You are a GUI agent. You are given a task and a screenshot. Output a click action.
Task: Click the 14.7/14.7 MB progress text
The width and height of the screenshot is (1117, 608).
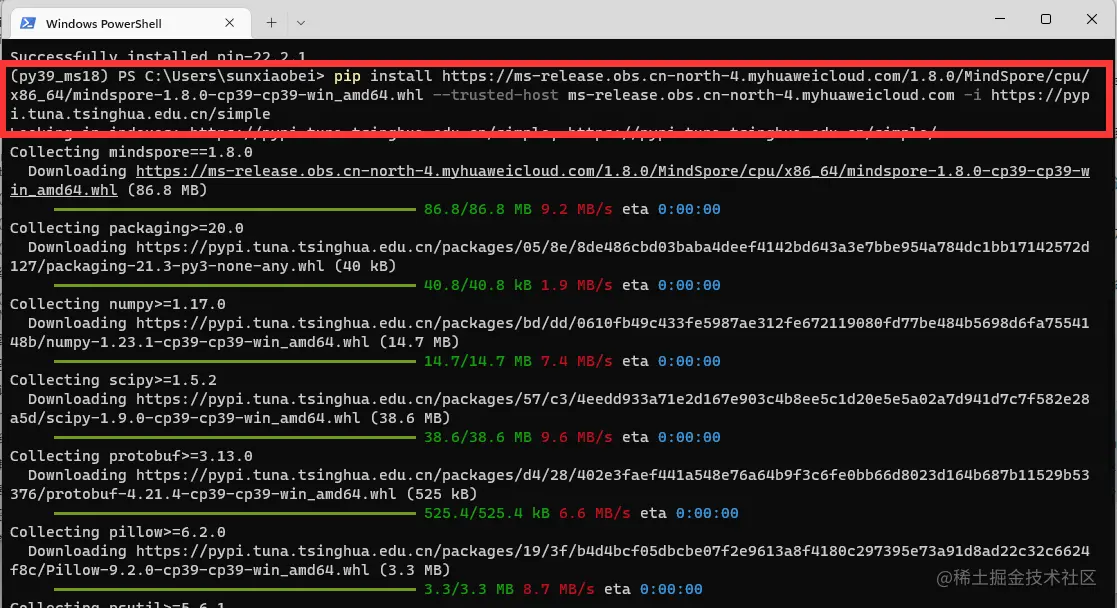(477, 361)
